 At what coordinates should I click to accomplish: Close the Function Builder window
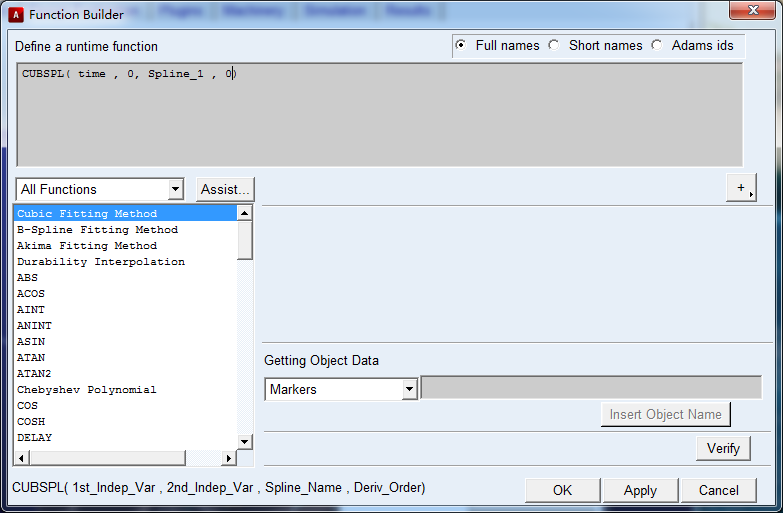click(753, 10)
